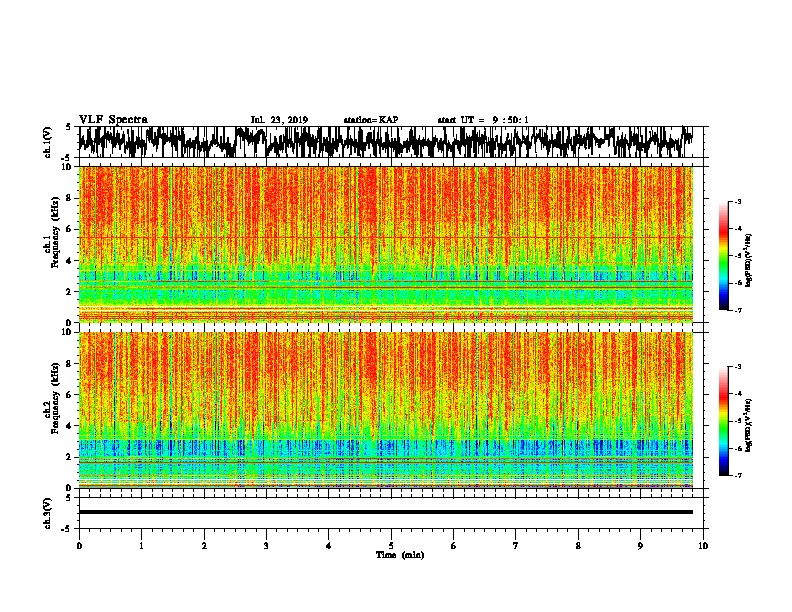The height and width of the screenshot is (612, 792).
Task: Click the time axis tick label "7"
Action: click(x=516, y=546)
